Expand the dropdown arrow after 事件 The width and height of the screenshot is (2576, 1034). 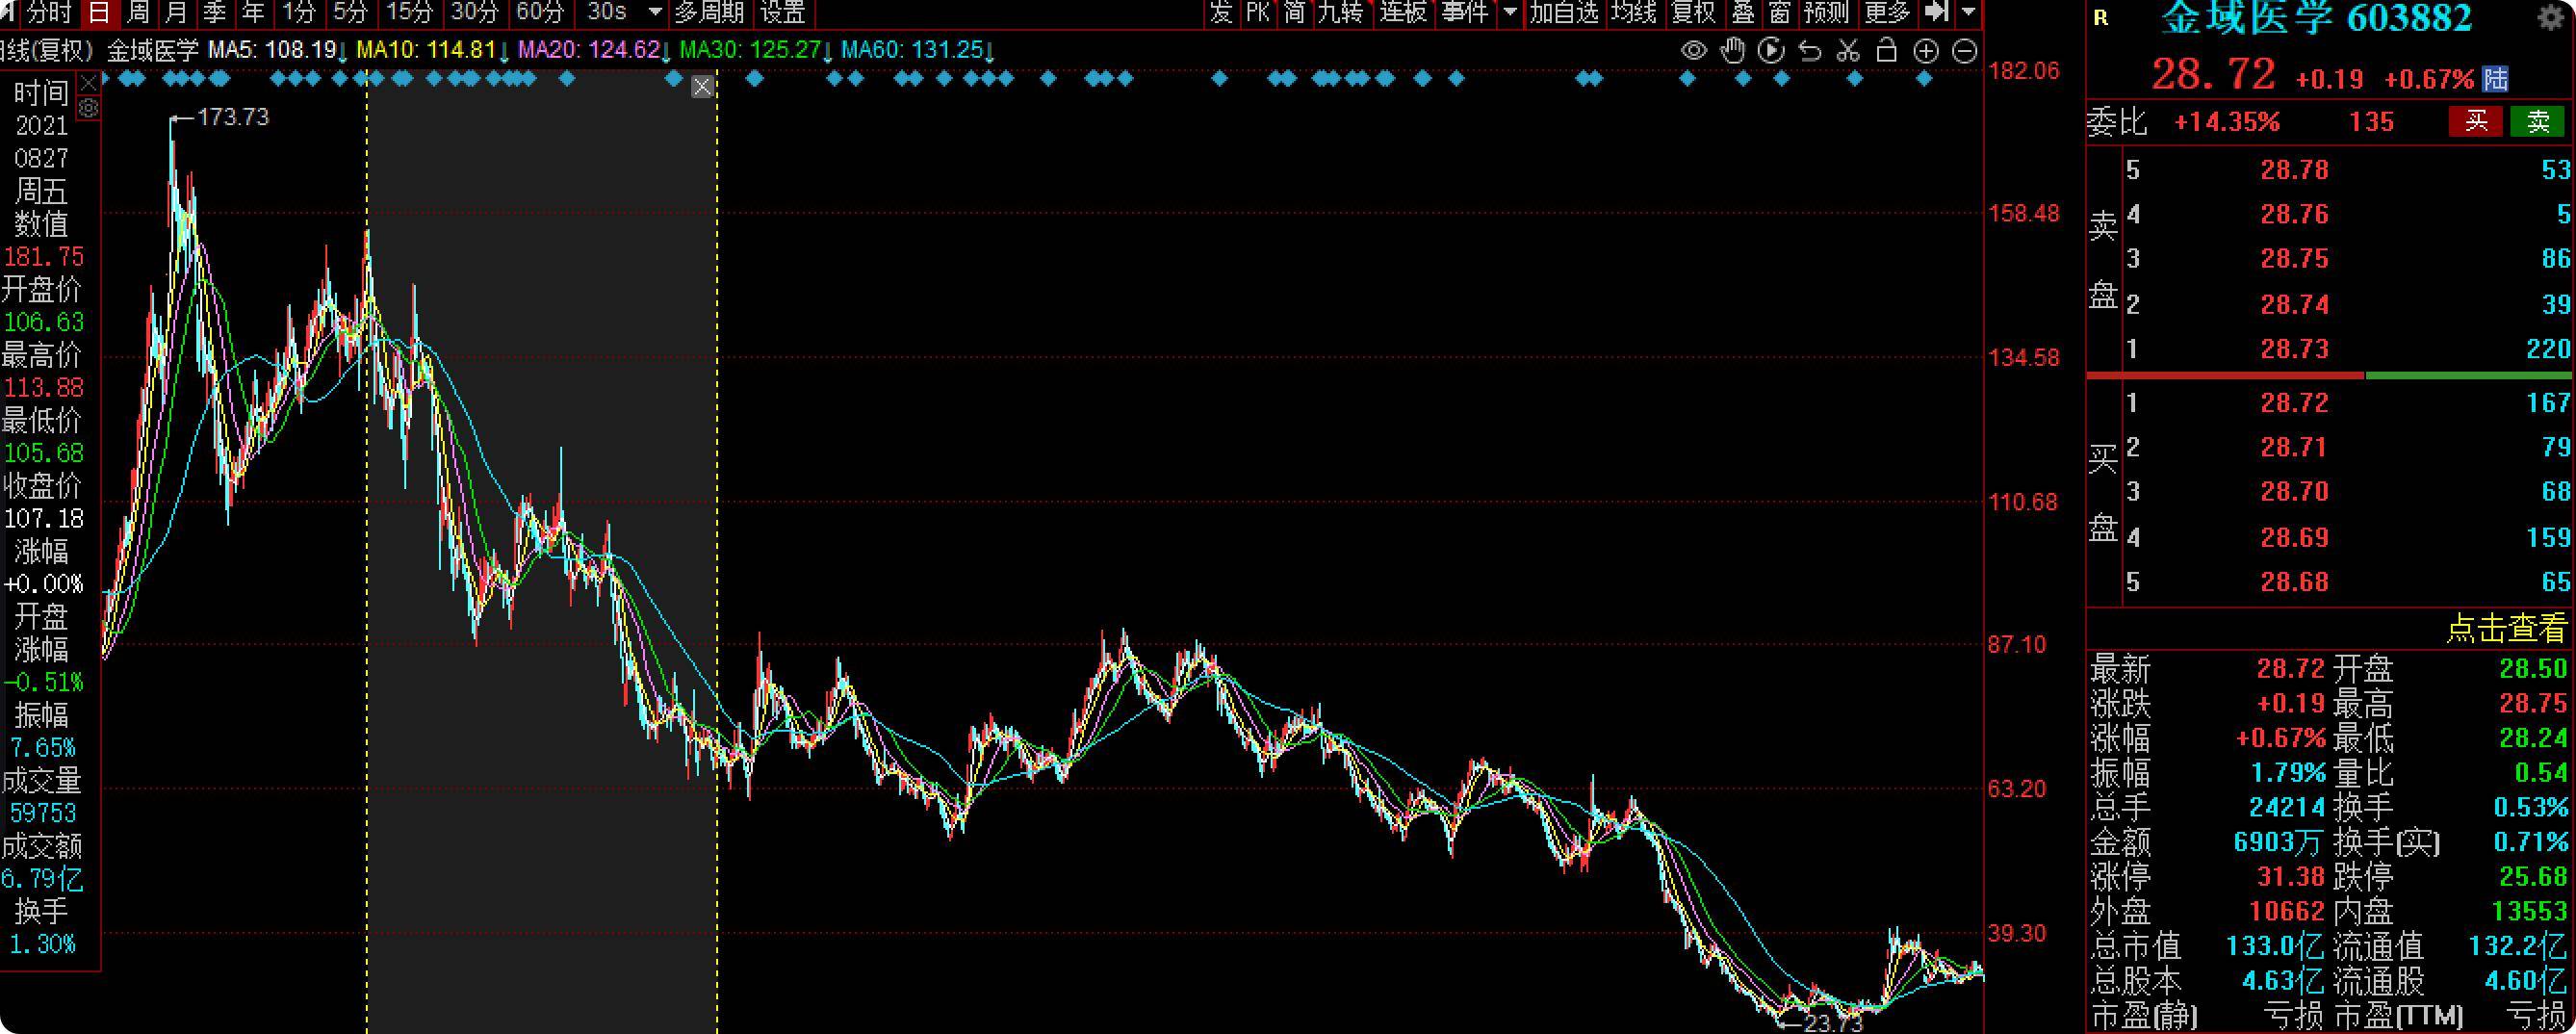coord(1510,13)
